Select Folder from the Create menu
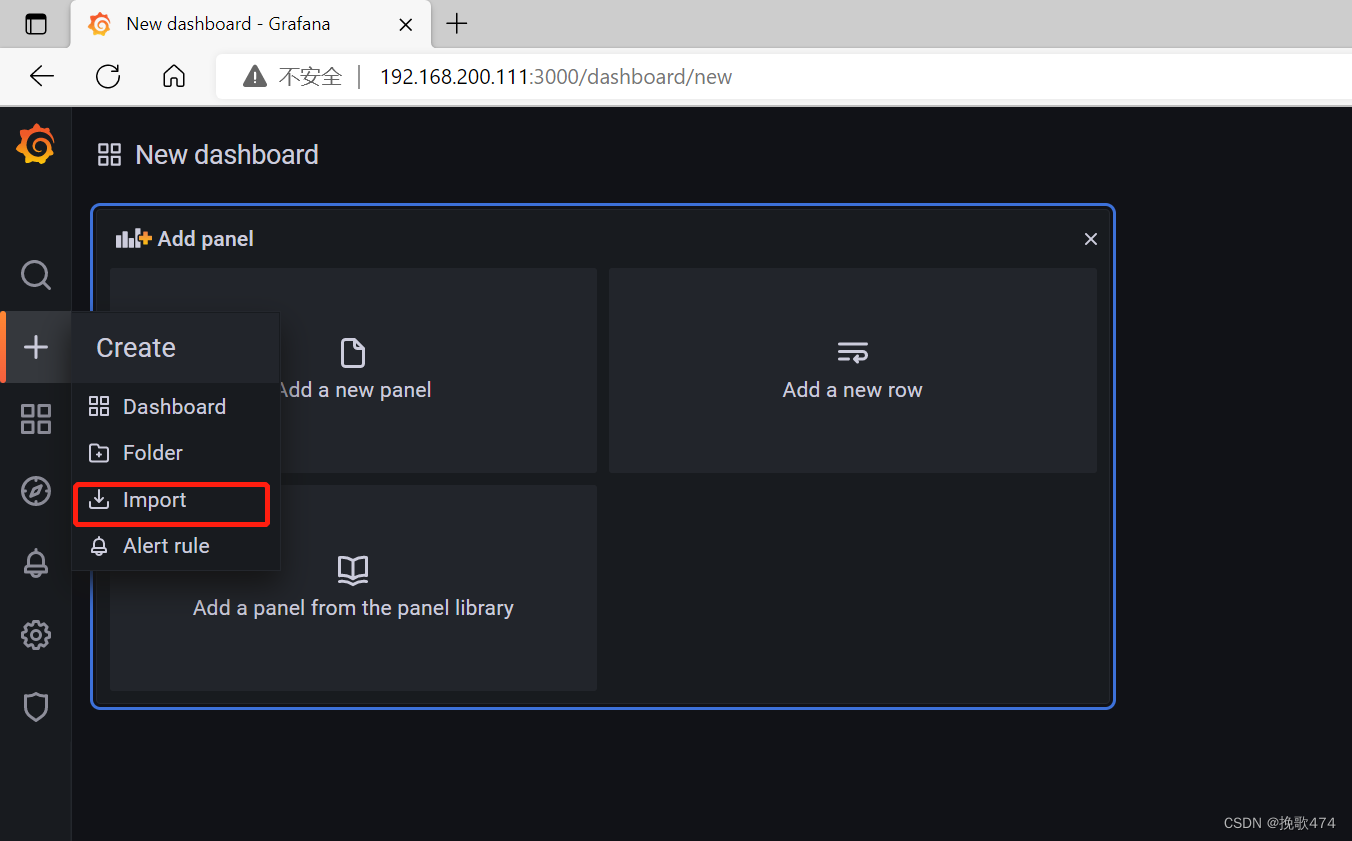1352x841 pixels. (151, 452)
